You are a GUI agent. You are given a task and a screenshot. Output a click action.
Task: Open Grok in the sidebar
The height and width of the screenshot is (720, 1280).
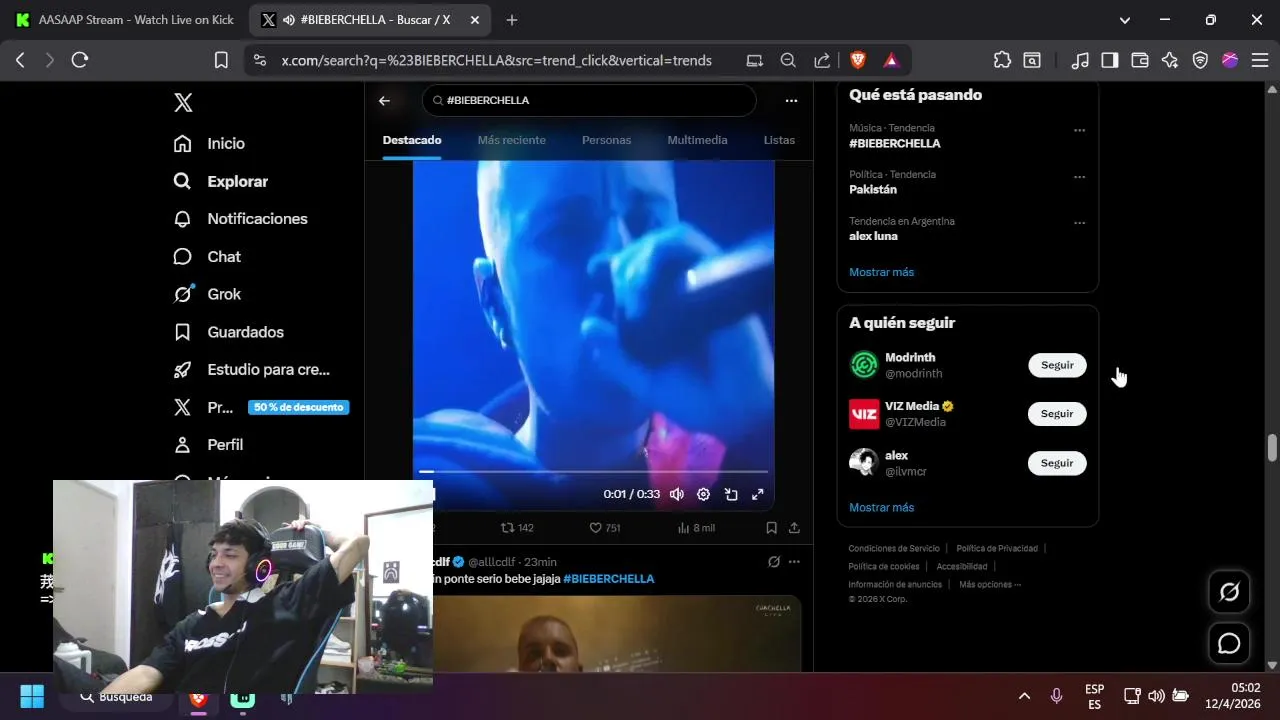pyautogui.click(x=207, y=294)
